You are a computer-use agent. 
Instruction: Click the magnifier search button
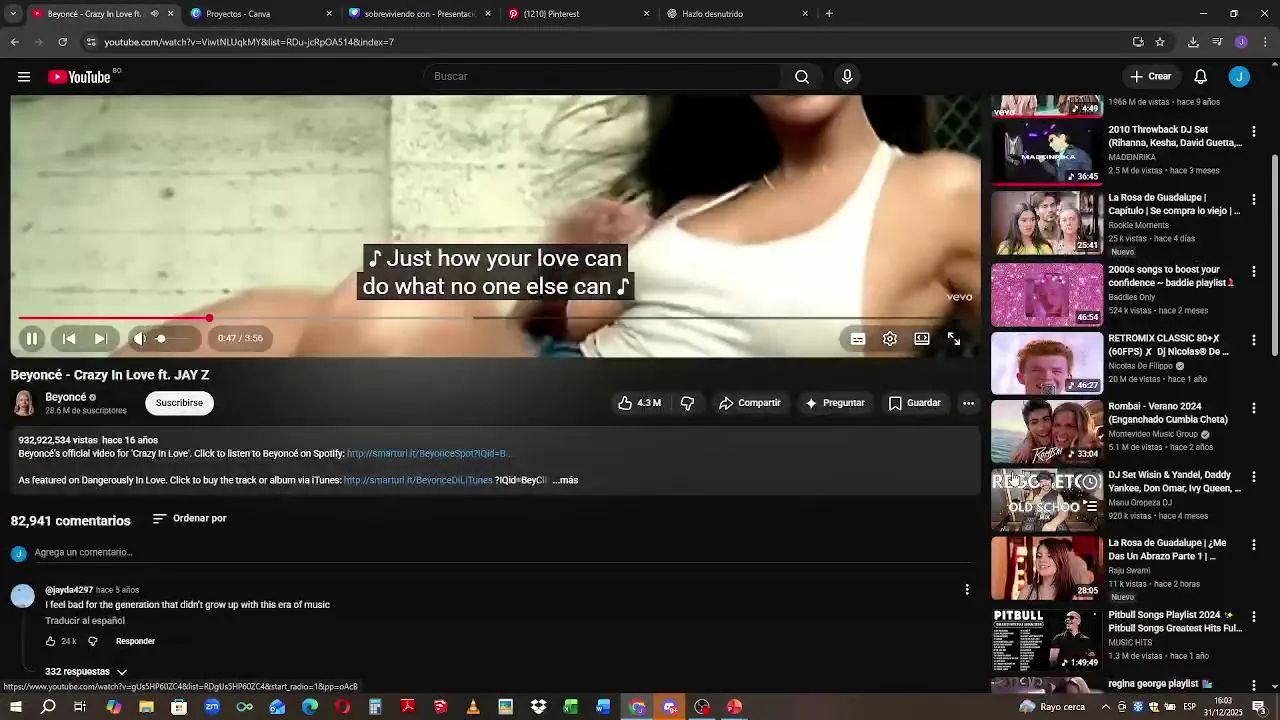[802, 77]
